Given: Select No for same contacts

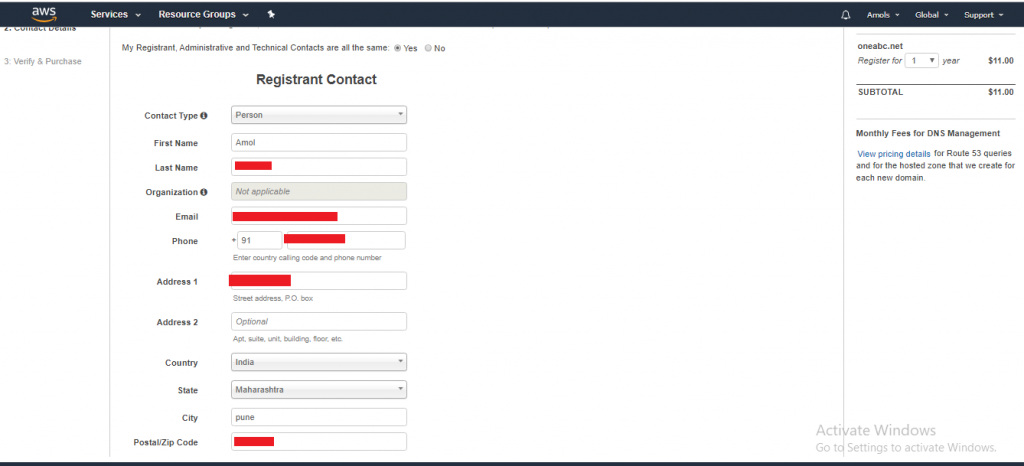Looking at the screenshot, I should point(428,48).
